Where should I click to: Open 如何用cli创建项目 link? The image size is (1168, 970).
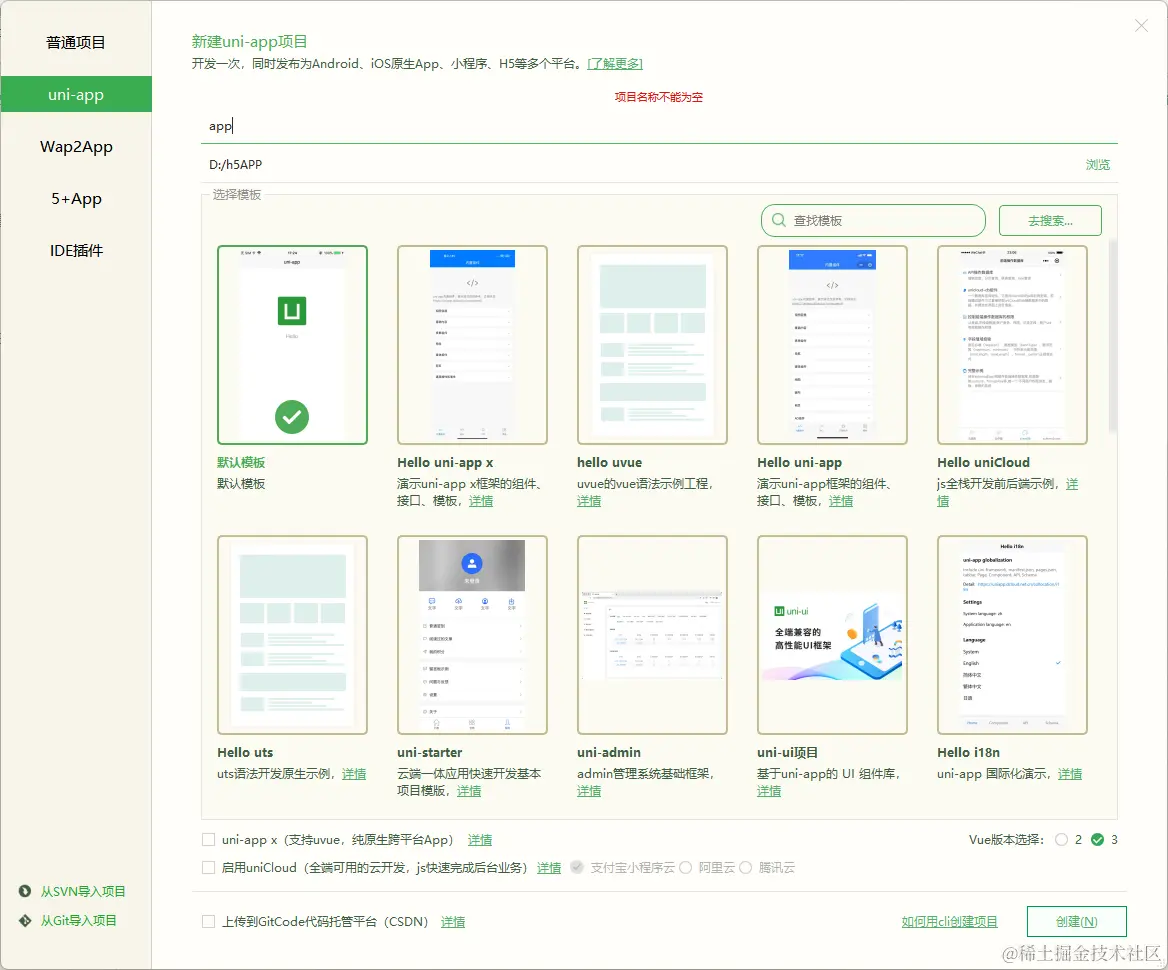point(949,922)
